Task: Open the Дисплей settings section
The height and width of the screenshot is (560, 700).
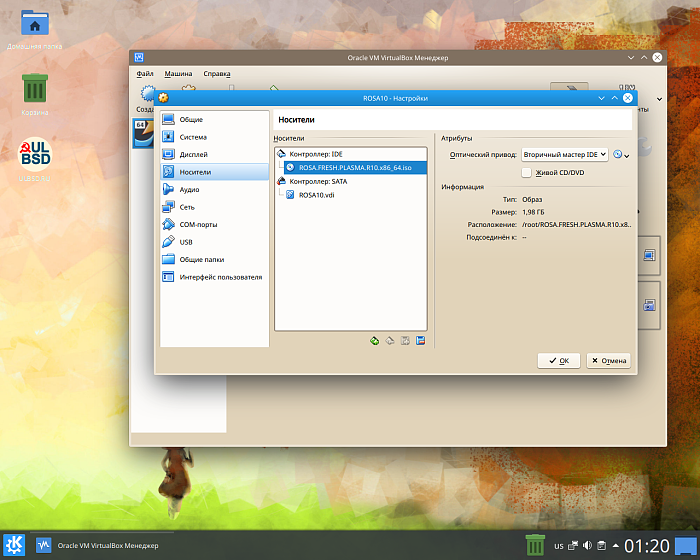Action: pos(214,154)
